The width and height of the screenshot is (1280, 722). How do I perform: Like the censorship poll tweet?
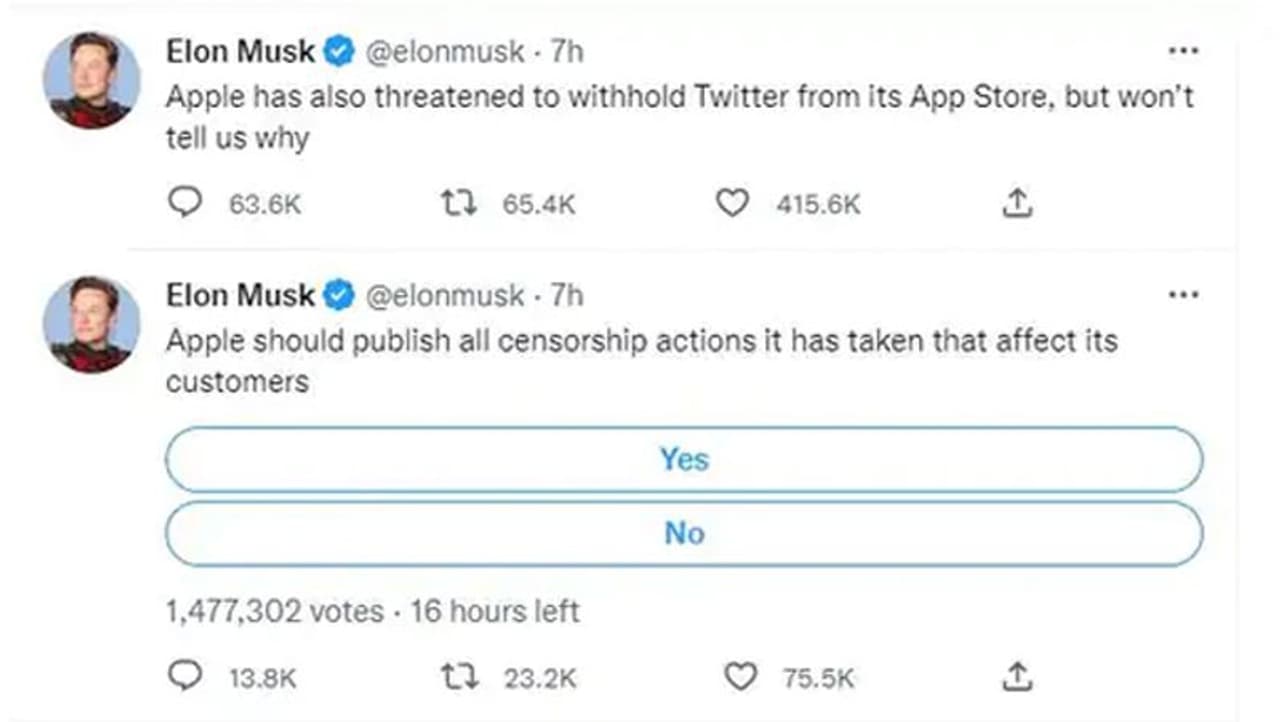pos(739,678)
